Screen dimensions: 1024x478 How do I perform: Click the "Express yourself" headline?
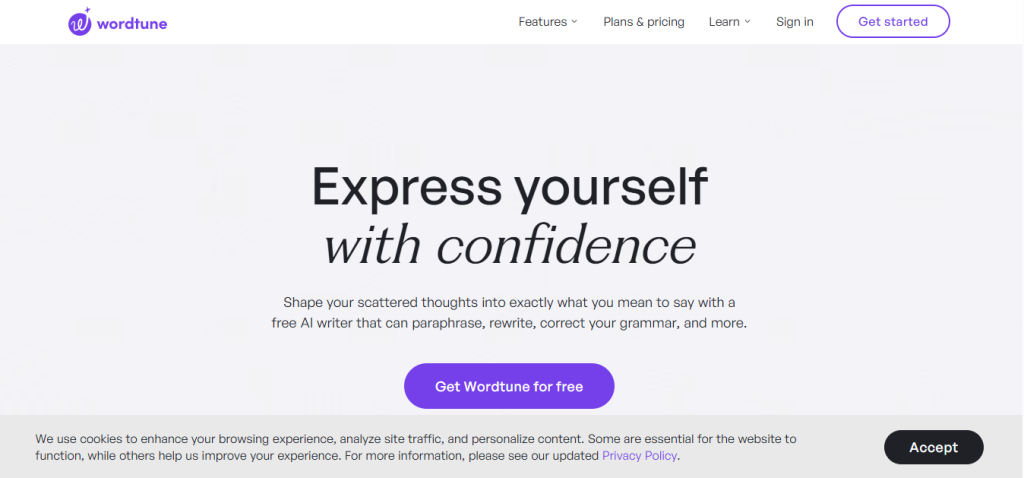point(510,187)
